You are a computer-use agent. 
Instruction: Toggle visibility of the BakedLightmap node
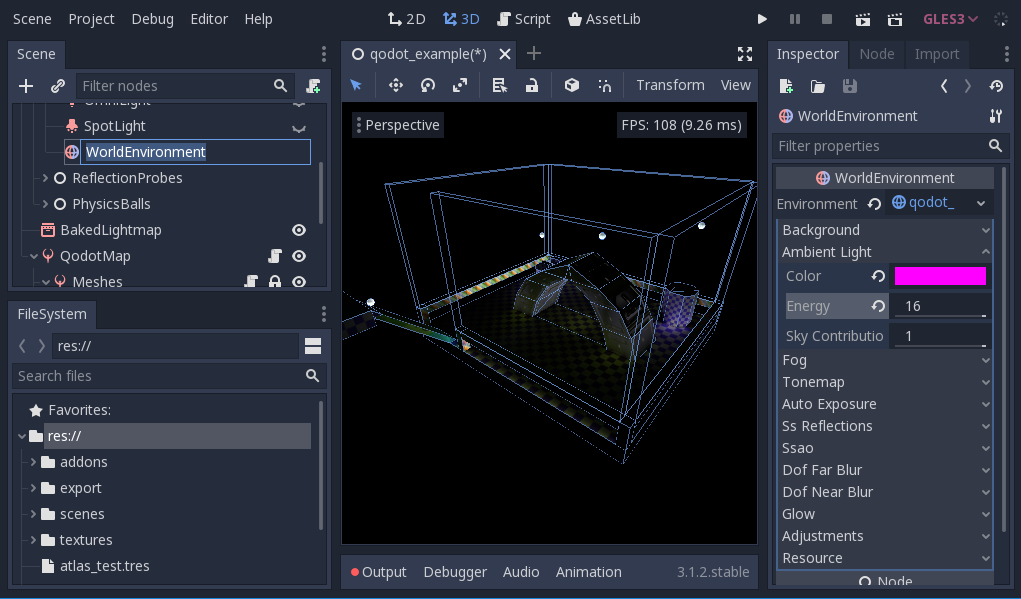(298, 229)
